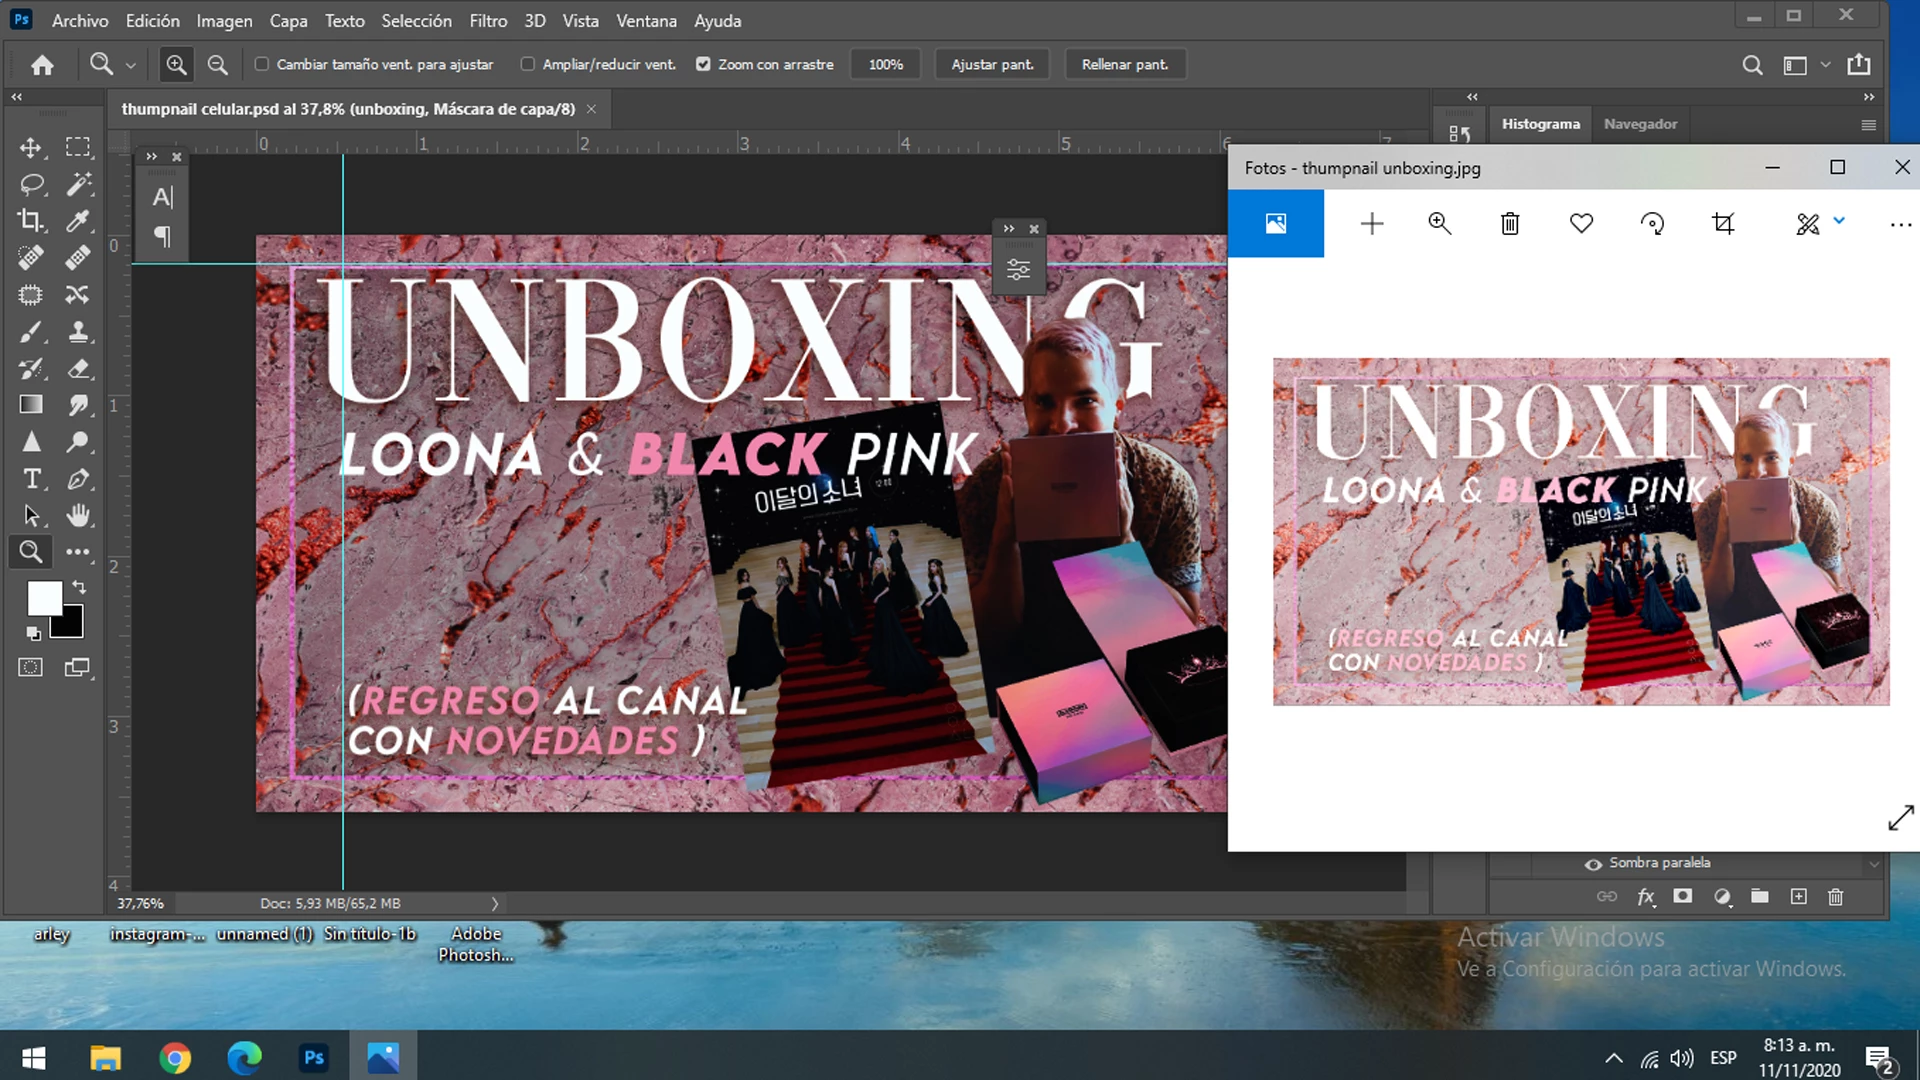
Task: Open the zoom tool preset dropdown arrow
Action: (x=130, y=65)
